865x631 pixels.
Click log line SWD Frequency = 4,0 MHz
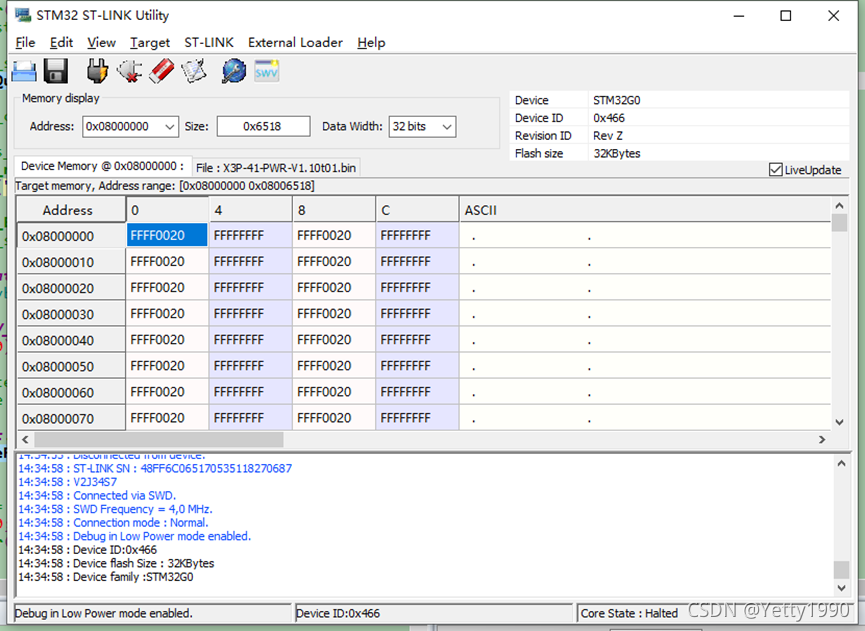(x=115, y=509)
